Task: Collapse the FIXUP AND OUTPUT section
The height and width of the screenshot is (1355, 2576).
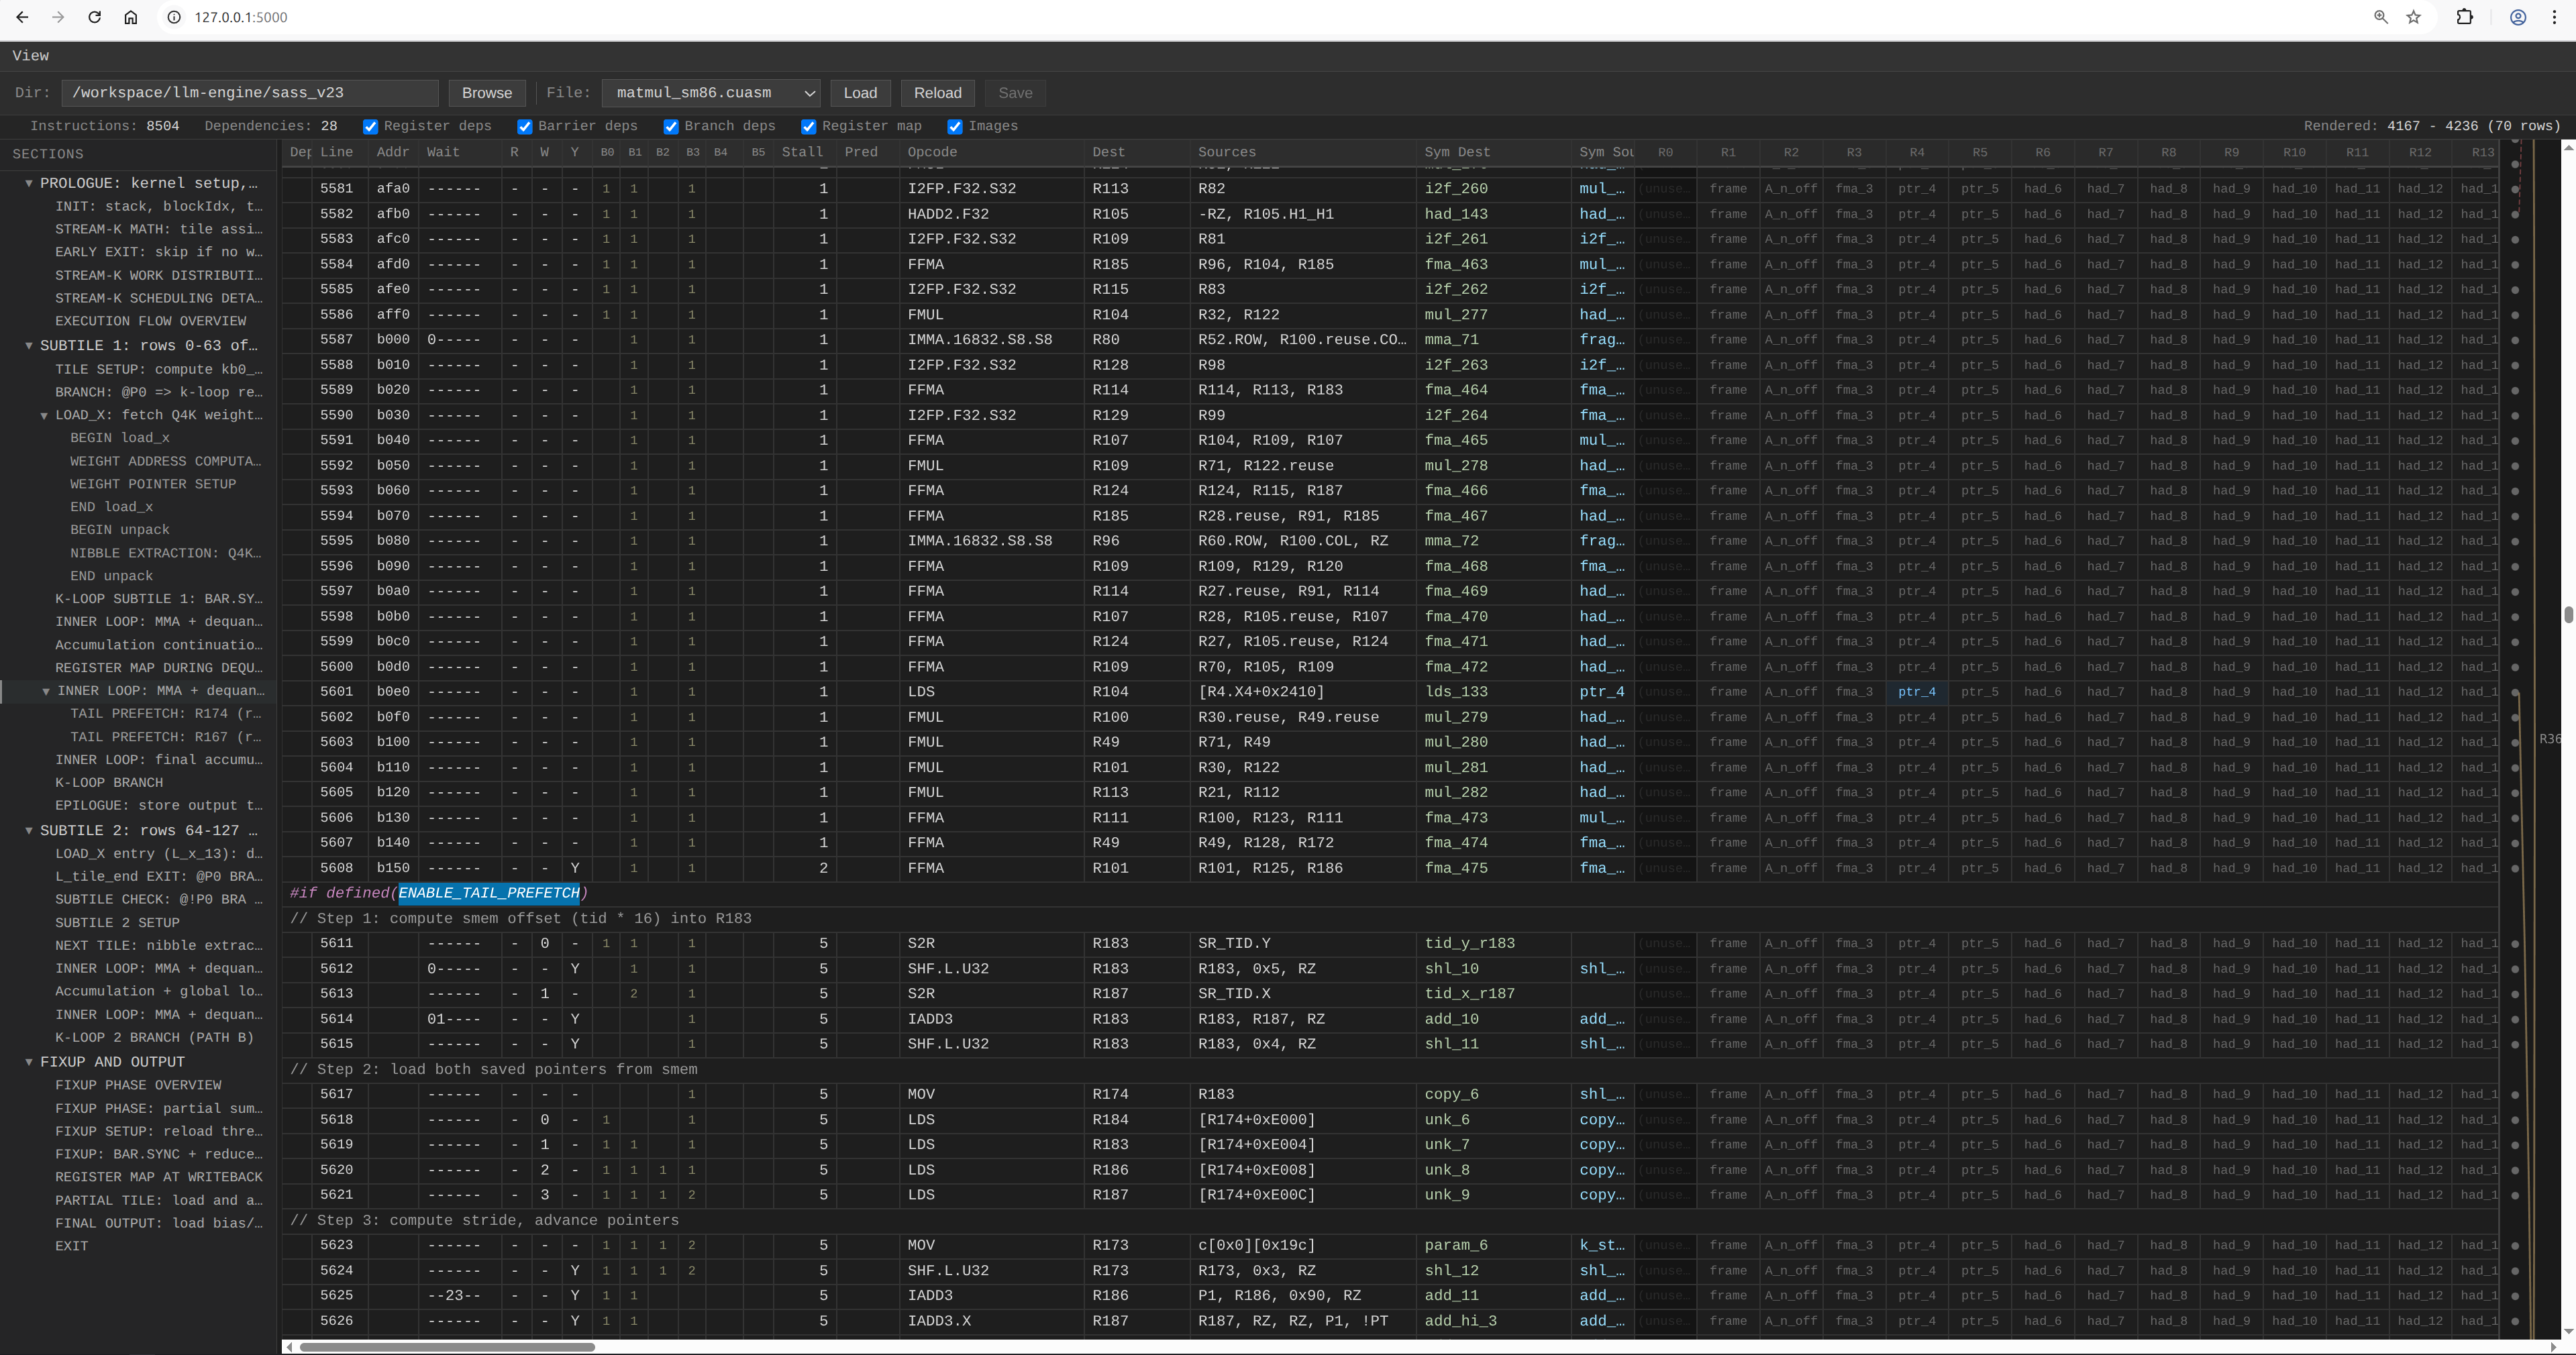Action: pyautogui.click(x=29, y=1062)
